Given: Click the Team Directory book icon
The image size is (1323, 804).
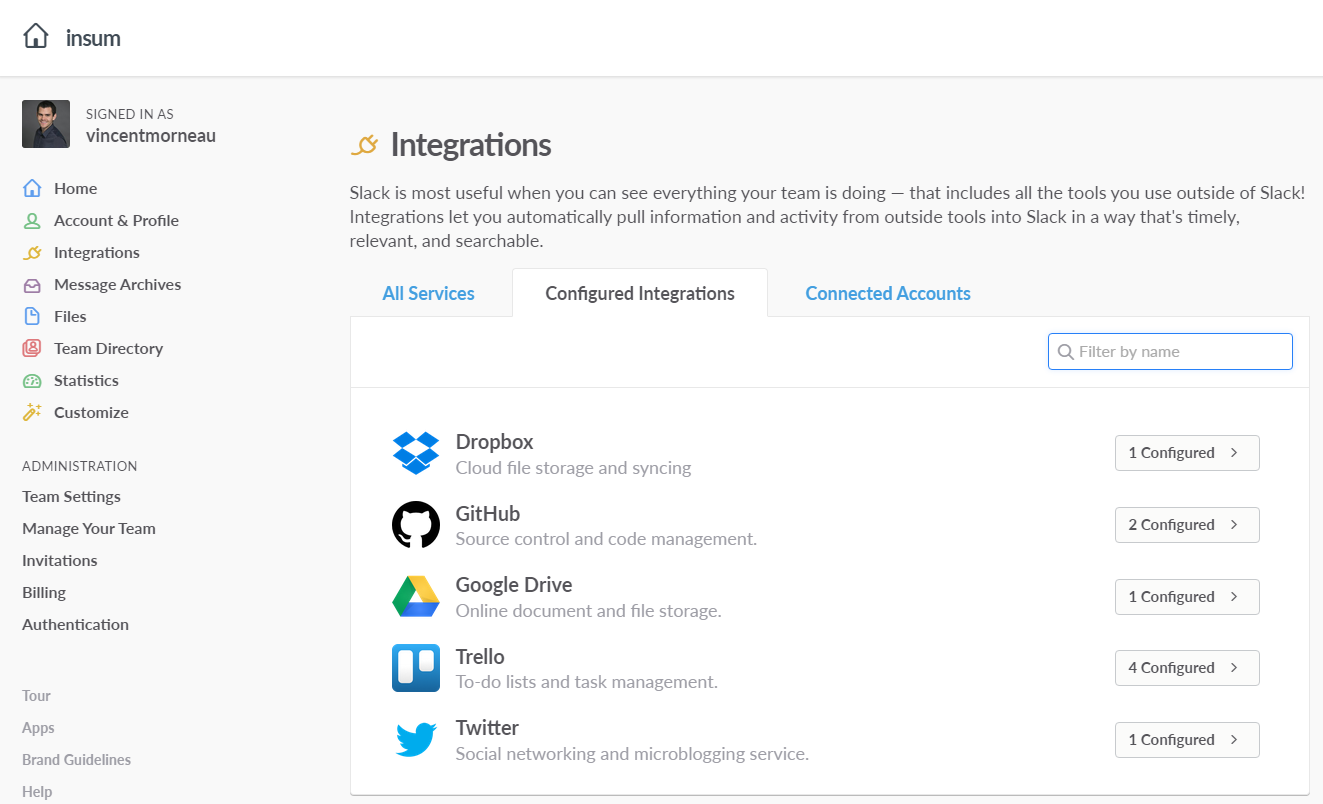Looking at the screenshot, I should [x=33, y=348].
